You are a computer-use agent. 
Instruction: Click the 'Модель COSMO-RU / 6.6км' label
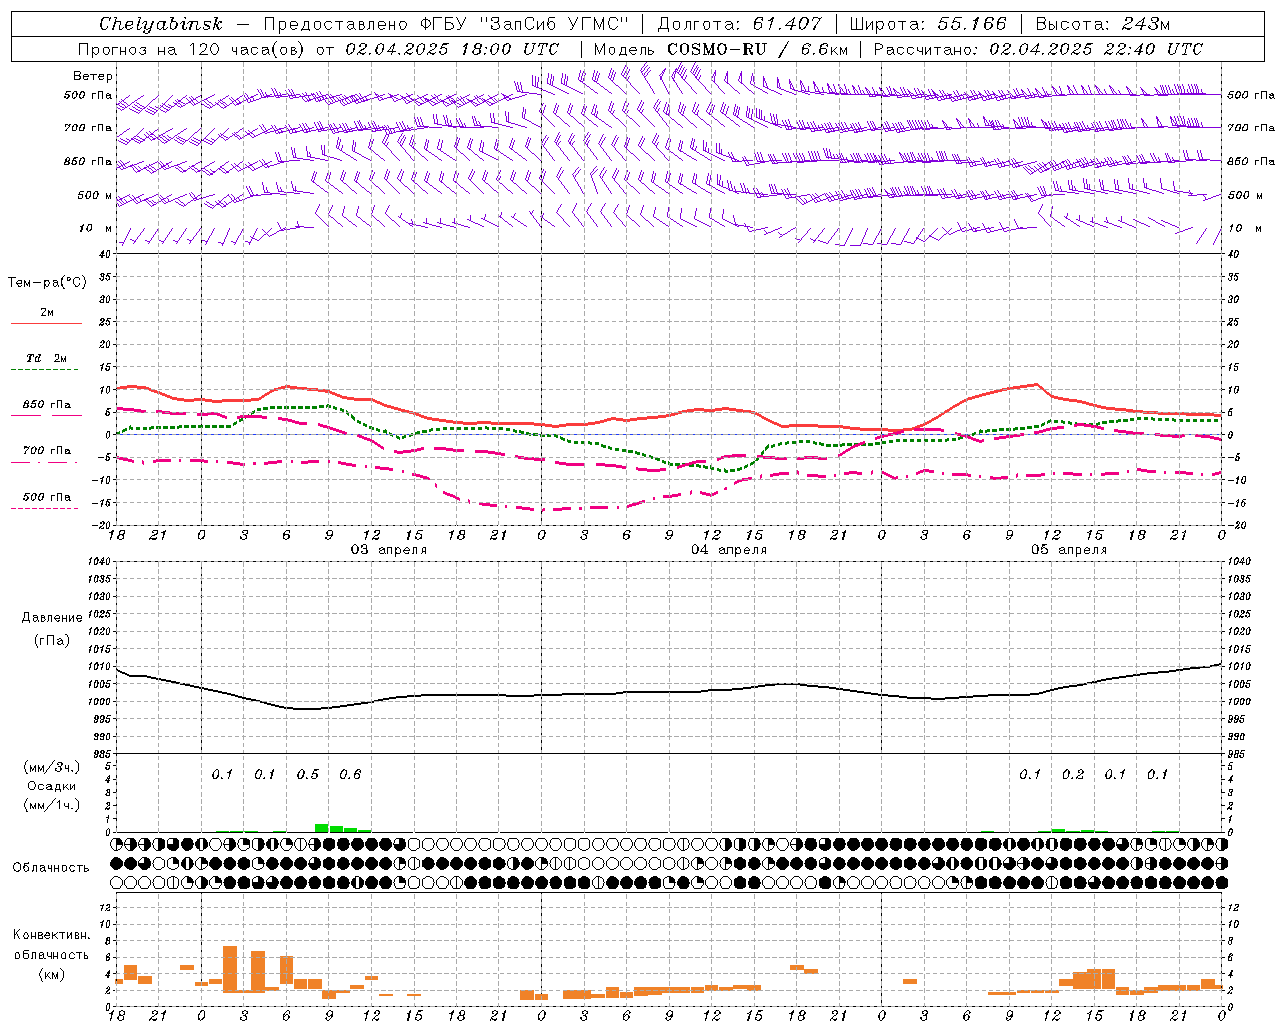point(721,49)
